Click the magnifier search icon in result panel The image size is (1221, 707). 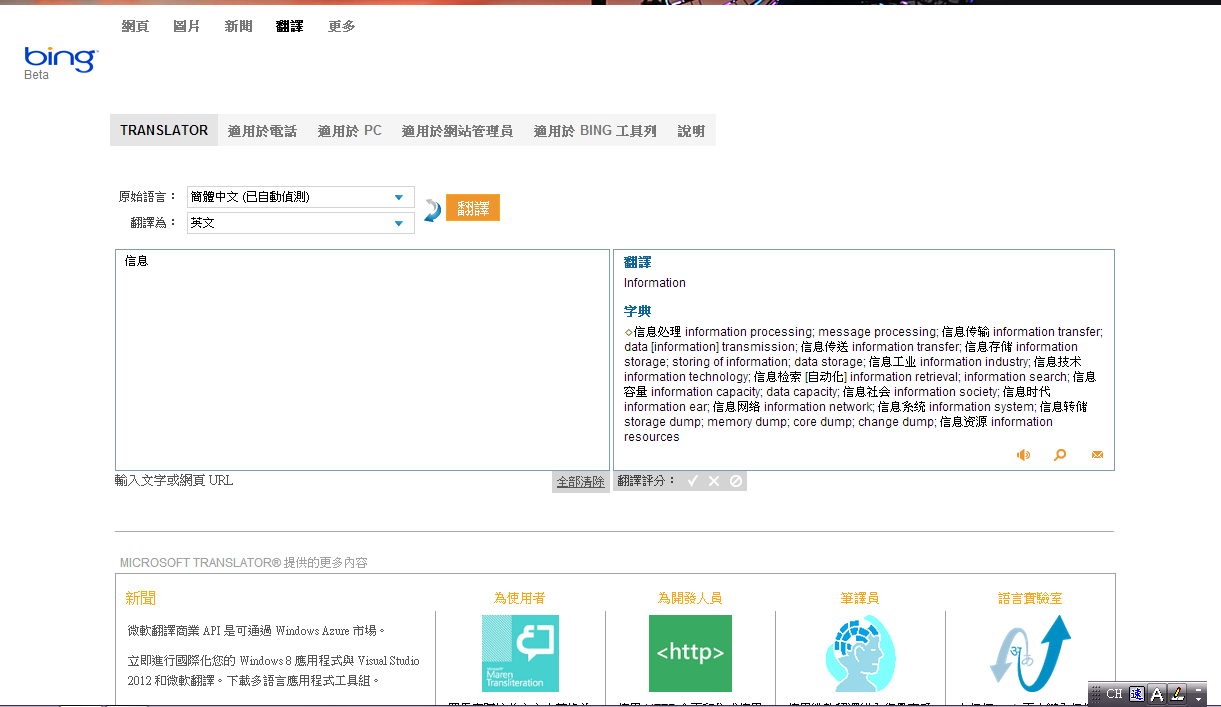pyautogui.click(x=1060, y=455)
